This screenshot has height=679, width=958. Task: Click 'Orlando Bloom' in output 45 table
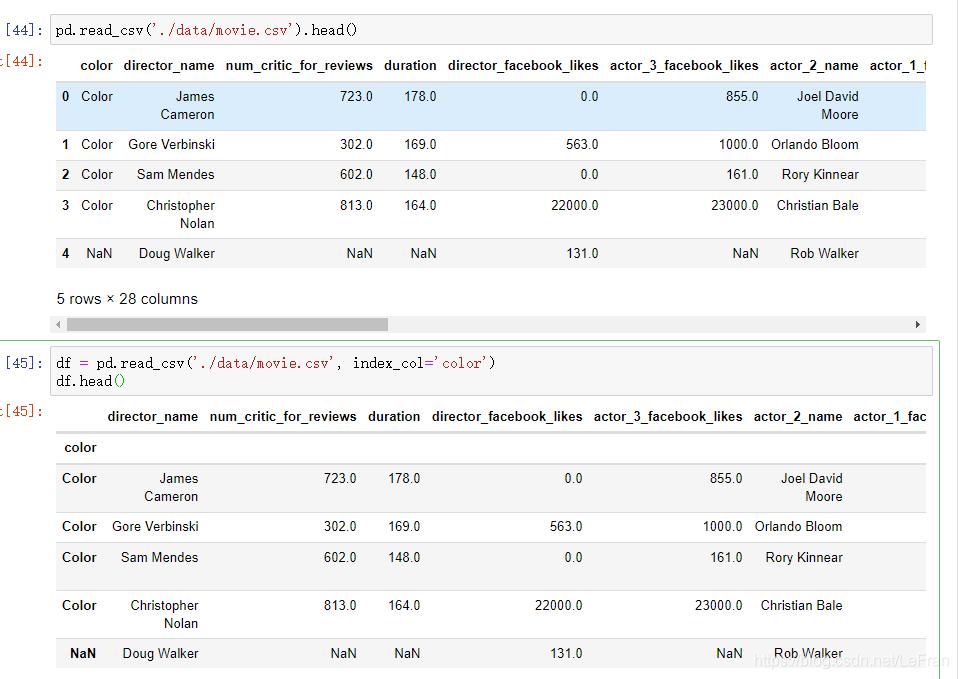[799, 527]
